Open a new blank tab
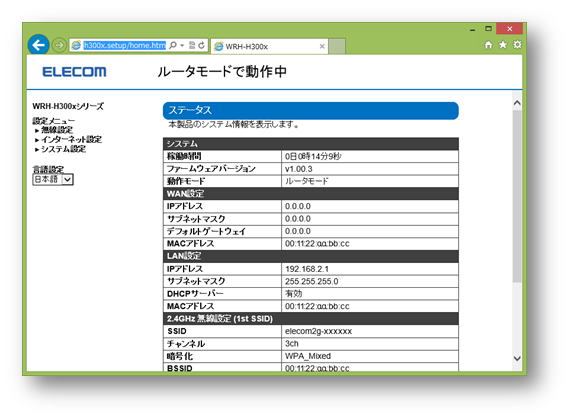Viewport: 569px width, 418px height. (x=337, y=46)
